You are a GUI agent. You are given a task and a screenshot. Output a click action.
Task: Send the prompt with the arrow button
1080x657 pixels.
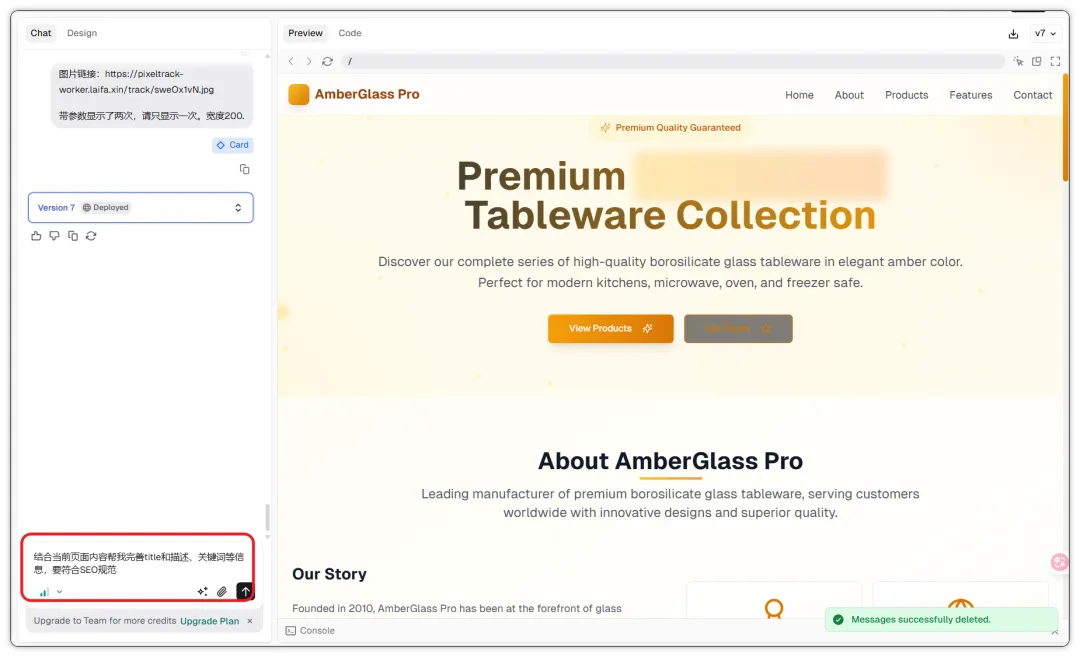[x=245, y=591]
